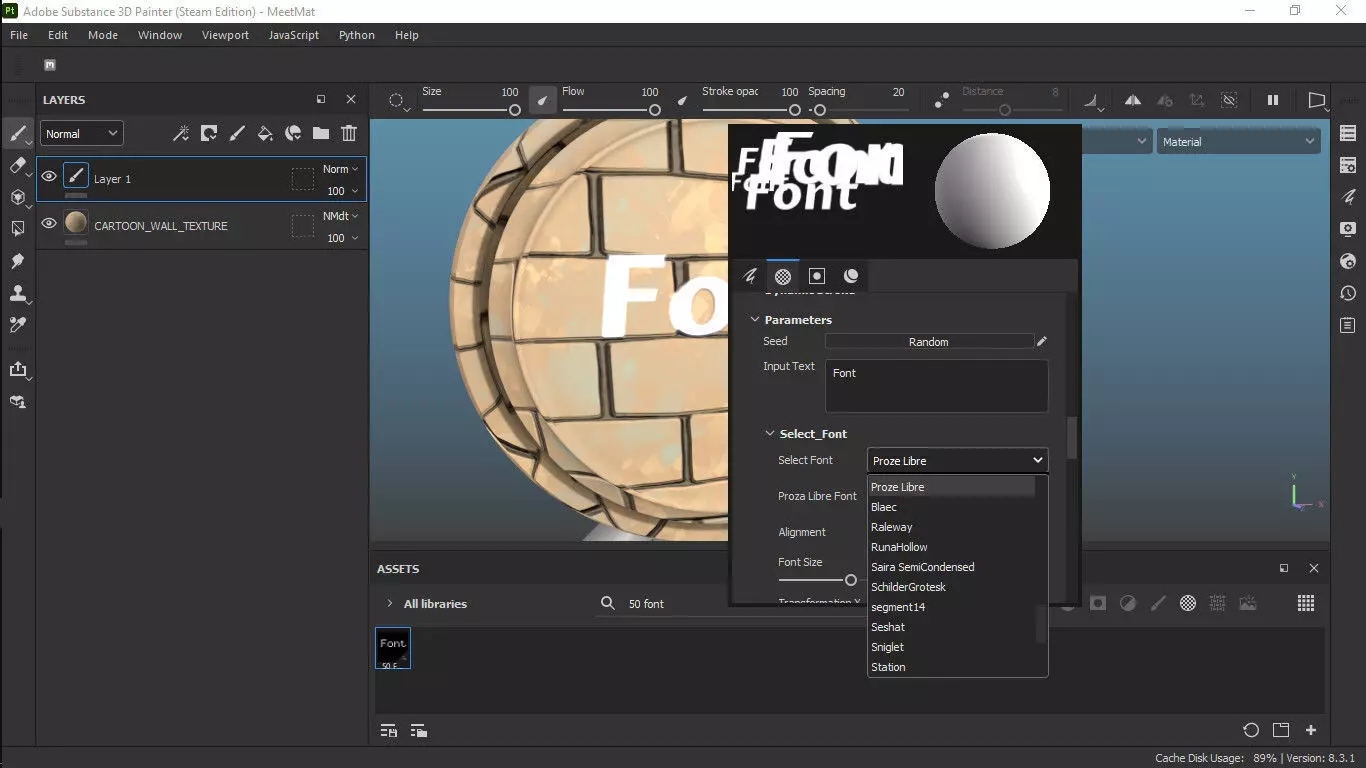This screenshot has width=1366, height=768.
Task: Switch to the material properties tab icon
Action: [x=851, y=276]
